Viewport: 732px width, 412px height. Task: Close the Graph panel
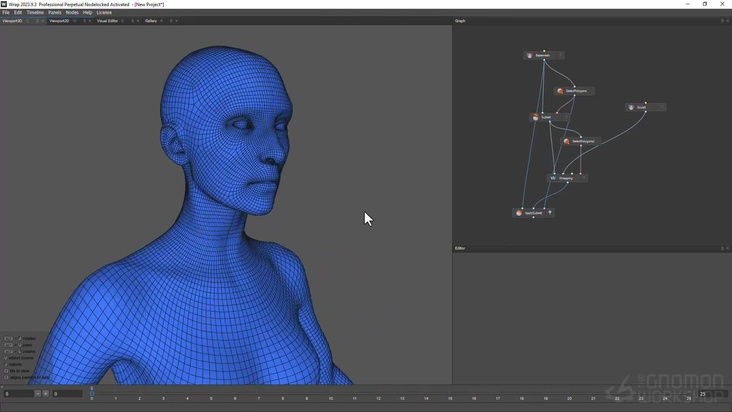coord(728,21)
